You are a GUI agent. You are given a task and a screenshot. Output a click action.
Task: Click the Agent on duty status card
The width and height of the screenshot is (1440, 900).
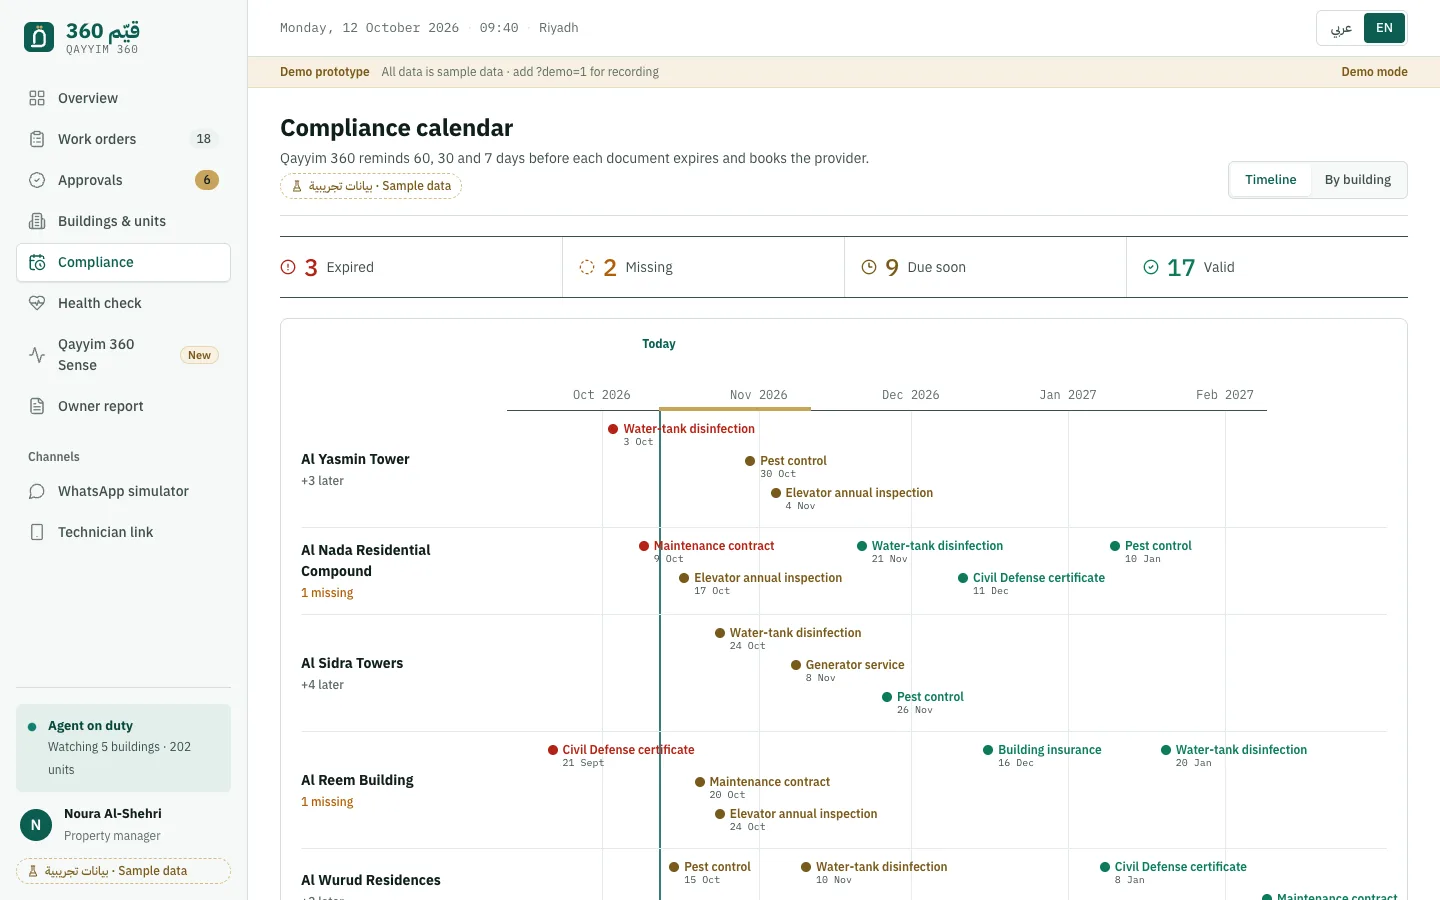[x=124, y=748]
